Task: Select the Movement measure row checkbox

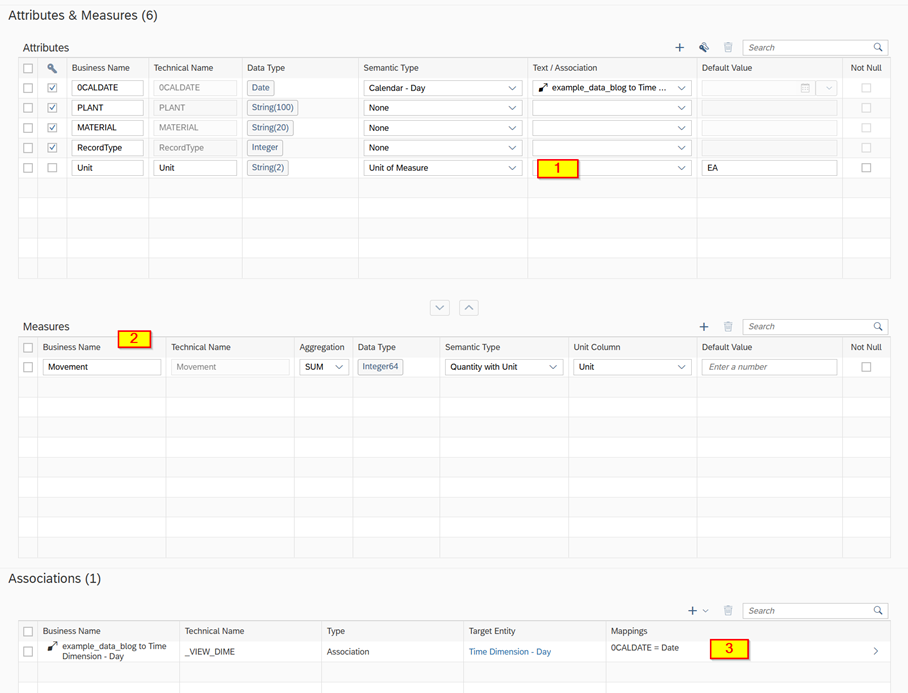Action: (28, 367)
